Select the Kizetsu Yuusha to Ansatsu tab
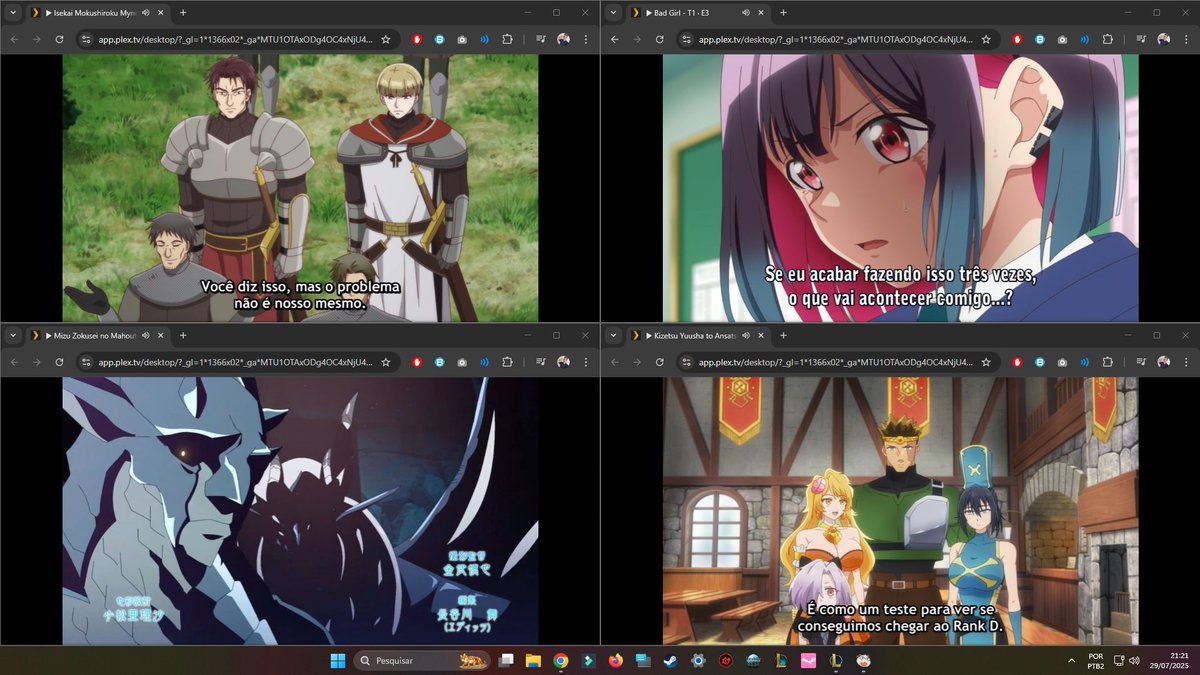 pyautogui.click(x=699, y=336)
